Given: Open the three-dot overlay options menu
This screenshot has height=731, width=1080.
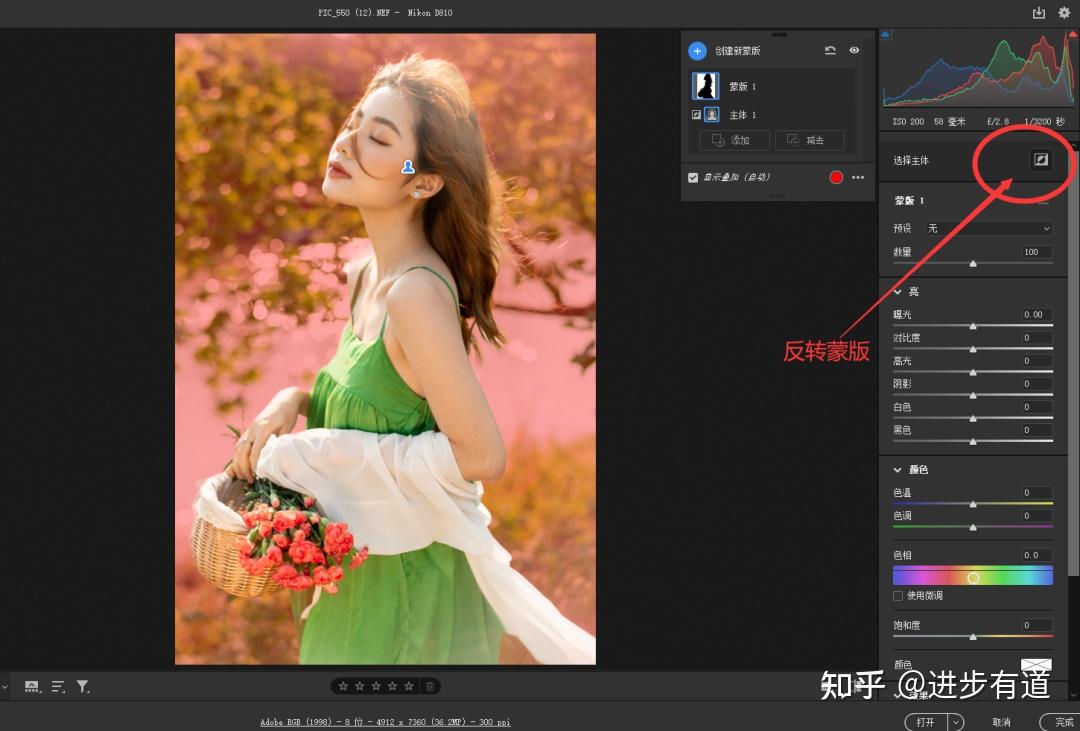Looking at the screenshot, I should [858, 178].
